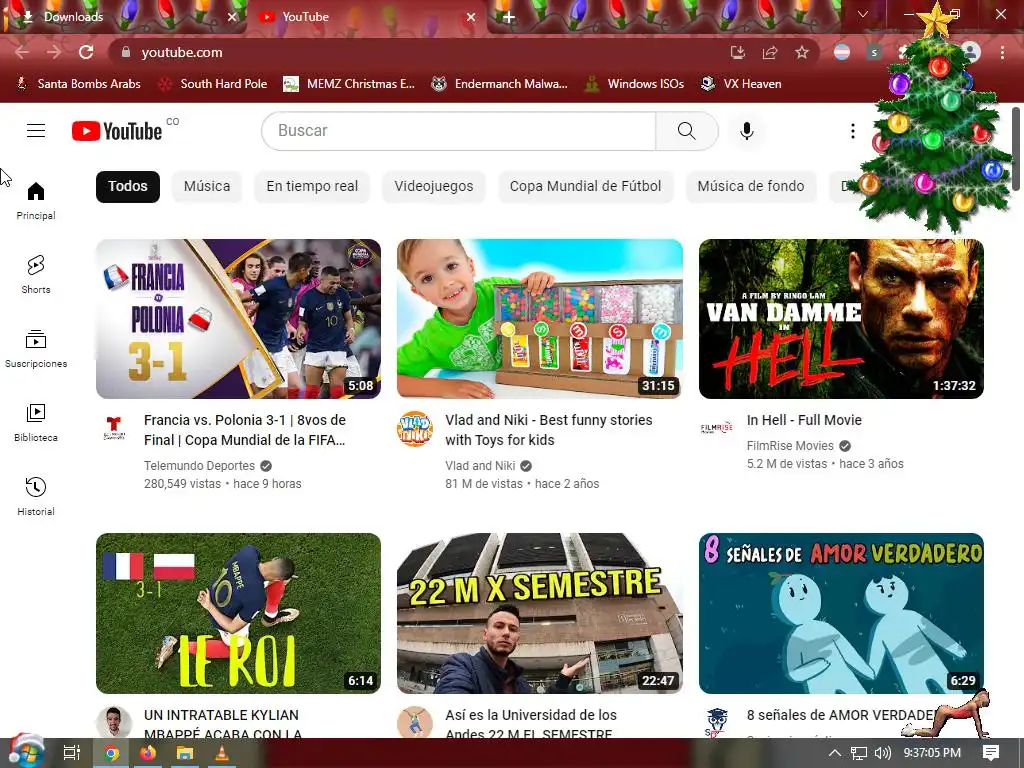Open the tab search dropdown arrow
Screen dimensions: 1024x768
tap(863, 14)
